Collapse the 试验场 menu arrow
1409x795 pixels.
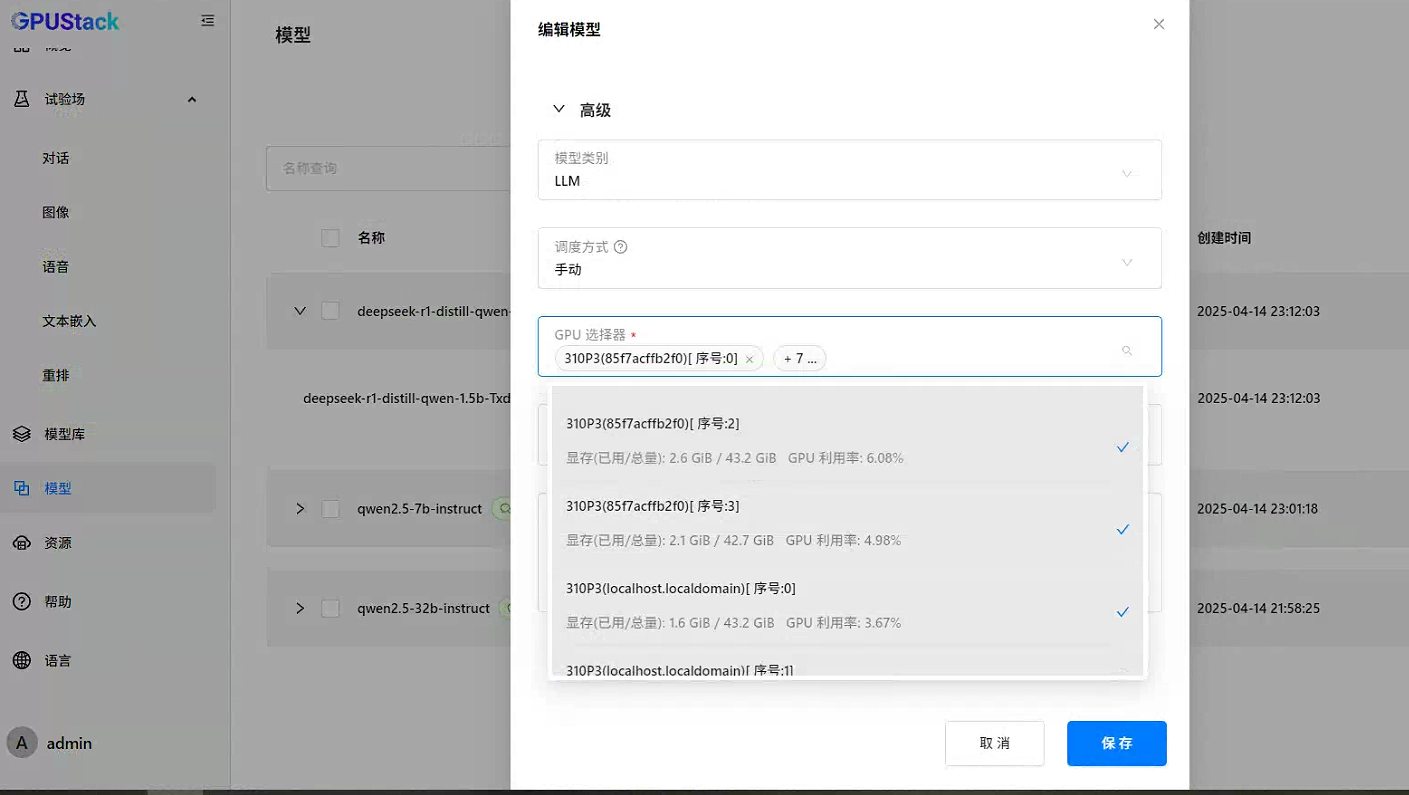coord(192,99)
